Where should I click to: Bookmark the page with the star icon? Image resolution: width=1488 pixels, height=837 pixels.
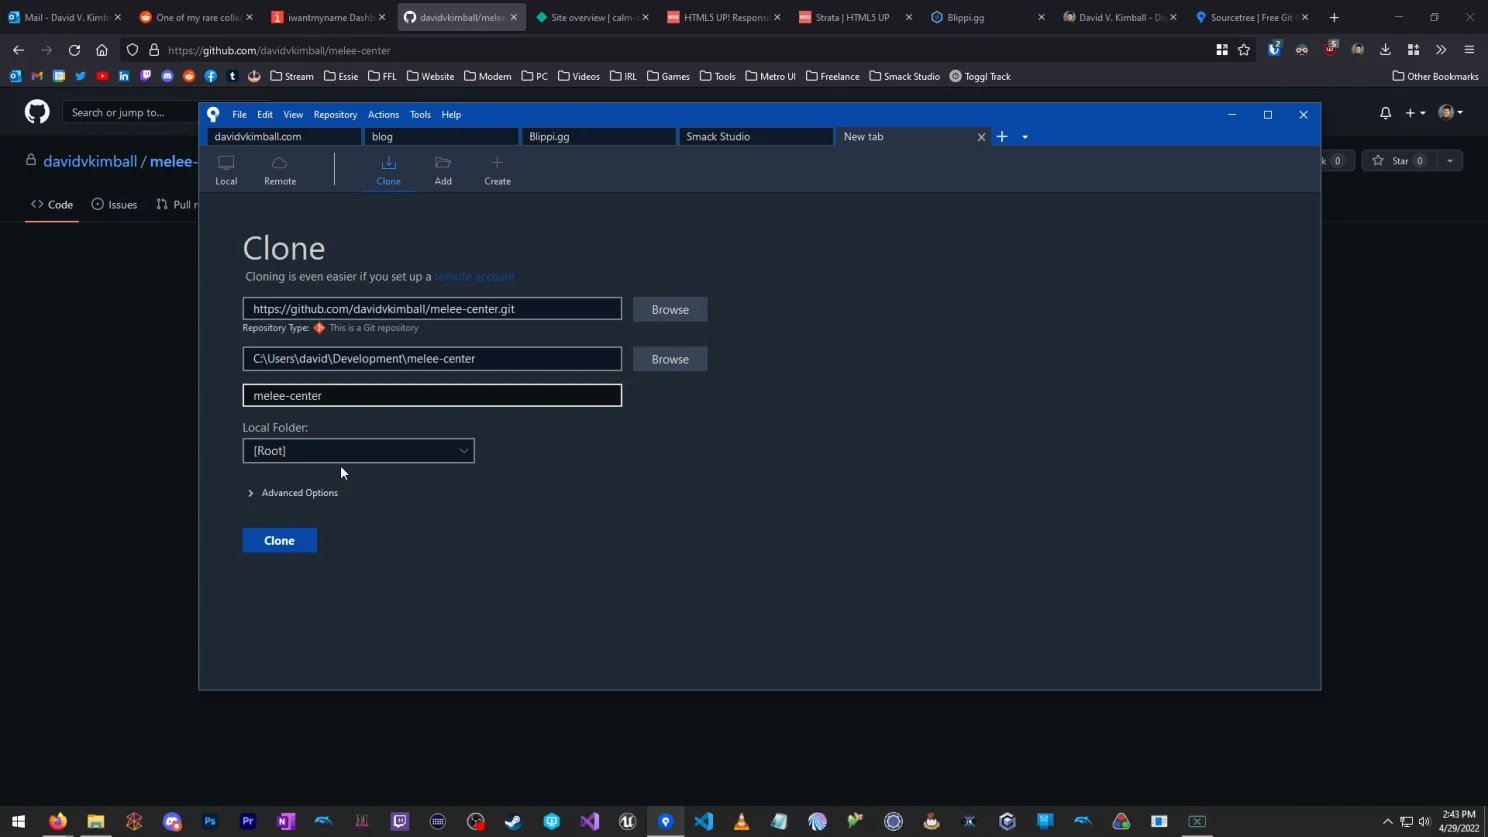pyautogui.click(x=1243, y=50)
